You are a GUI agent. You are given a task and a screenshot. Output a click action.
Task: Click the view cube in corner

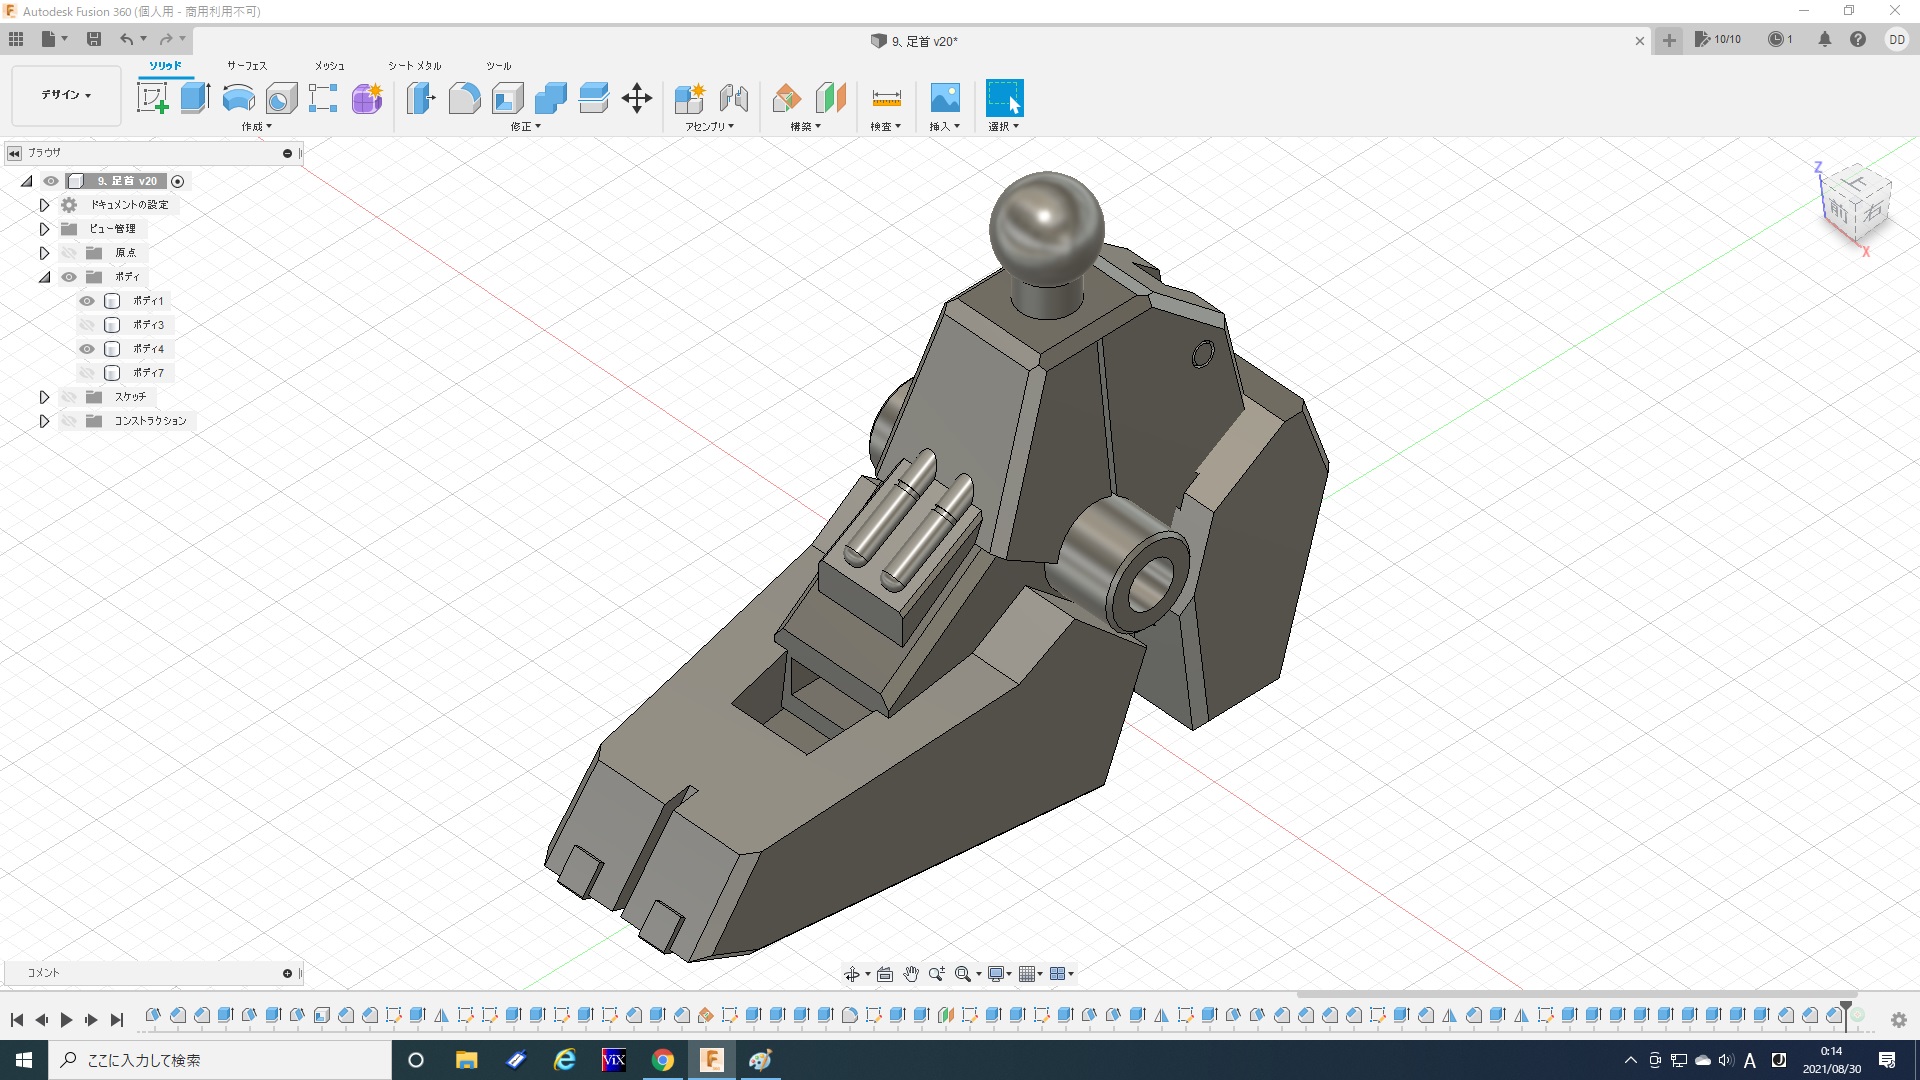click(x=1857, y=205)
